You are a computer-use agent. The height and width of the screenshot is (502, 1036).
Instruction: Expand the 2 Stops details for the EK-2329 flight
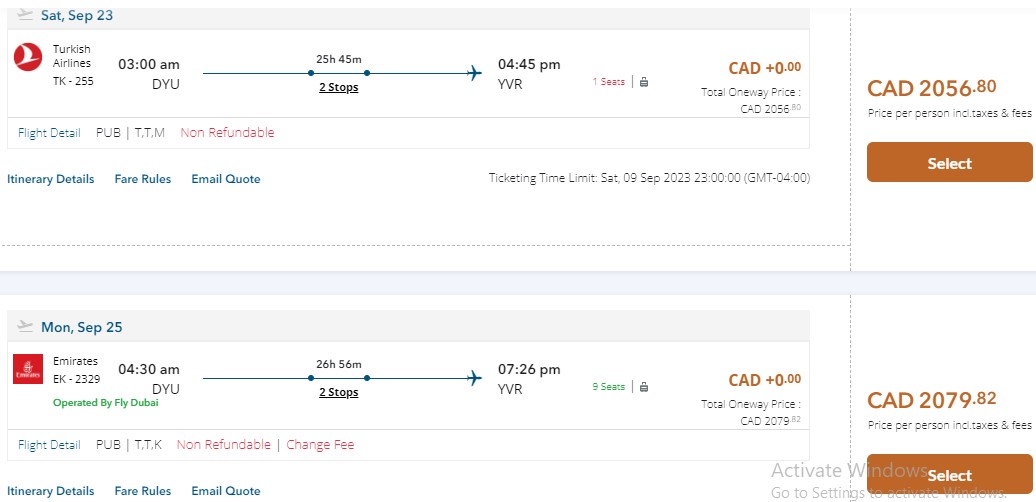click(338, 392)
